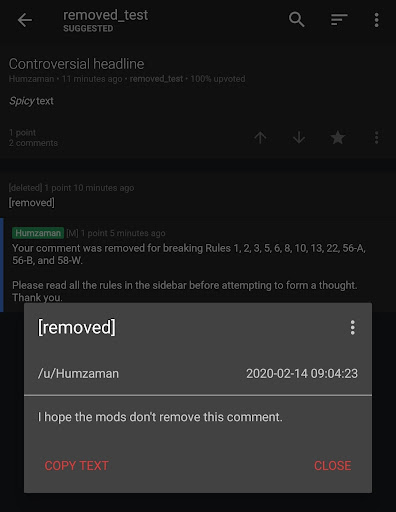Tap the back arrow icon
396x512 pixels.
[x=25, y=20]
